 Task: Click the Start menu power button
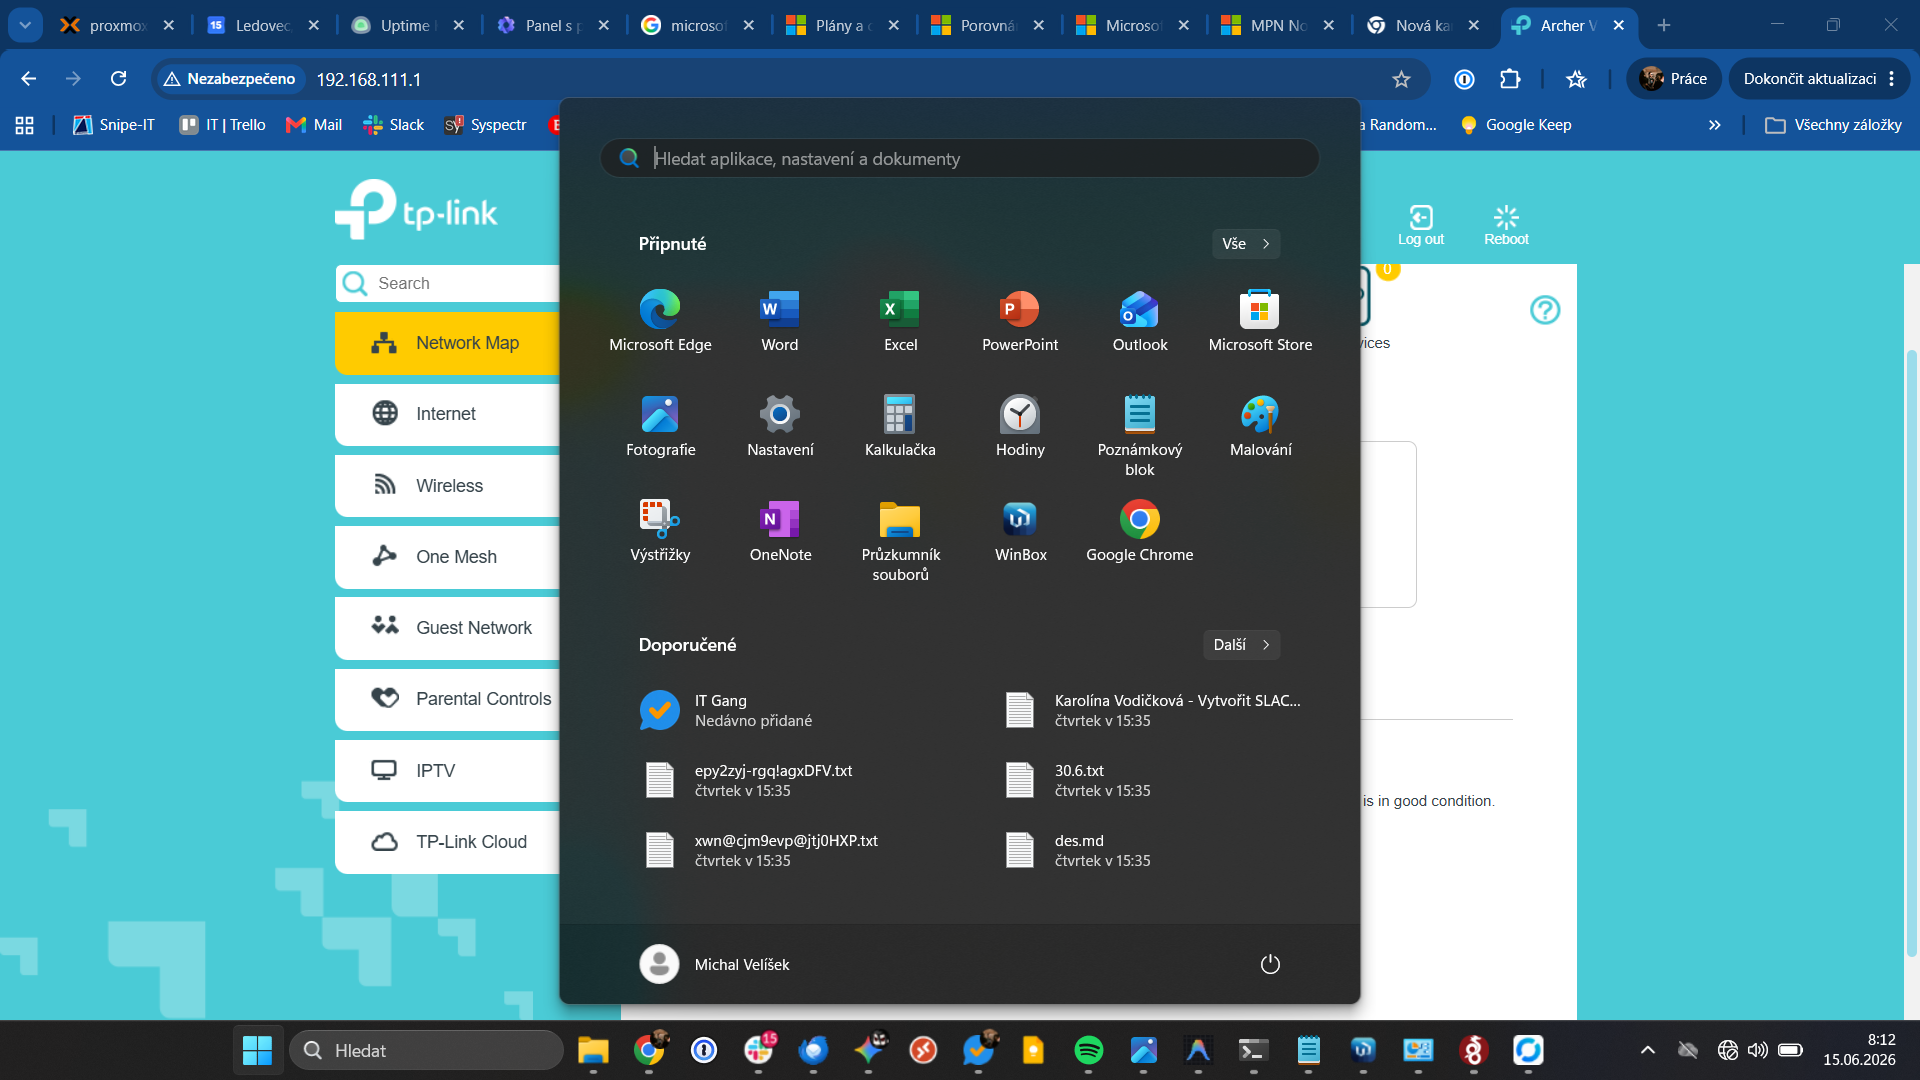pyautogui.click(x=1270, y=964)
